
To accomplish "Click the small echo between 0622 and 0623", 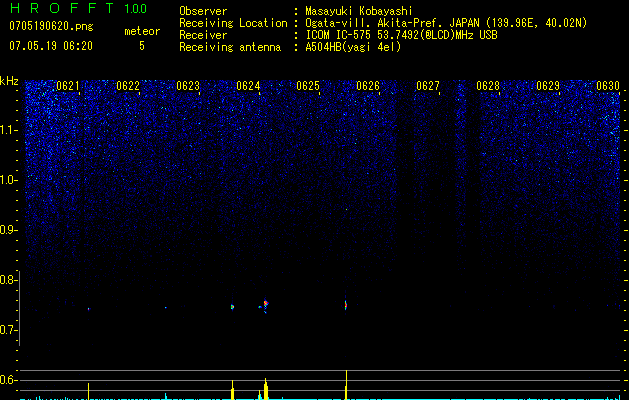I will tap(165, 308).
